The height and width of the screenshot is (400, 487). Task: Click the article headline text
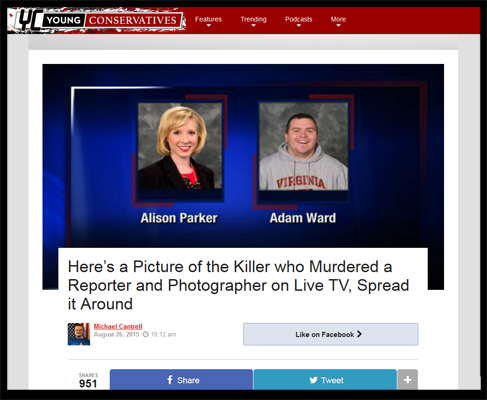point(238,285)
